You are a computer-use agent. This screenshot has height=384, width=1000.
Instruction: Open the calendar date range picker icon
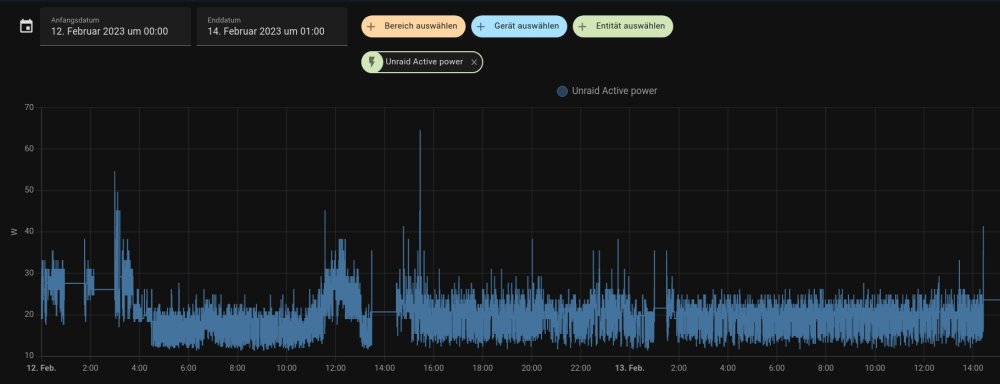(26, 26)
